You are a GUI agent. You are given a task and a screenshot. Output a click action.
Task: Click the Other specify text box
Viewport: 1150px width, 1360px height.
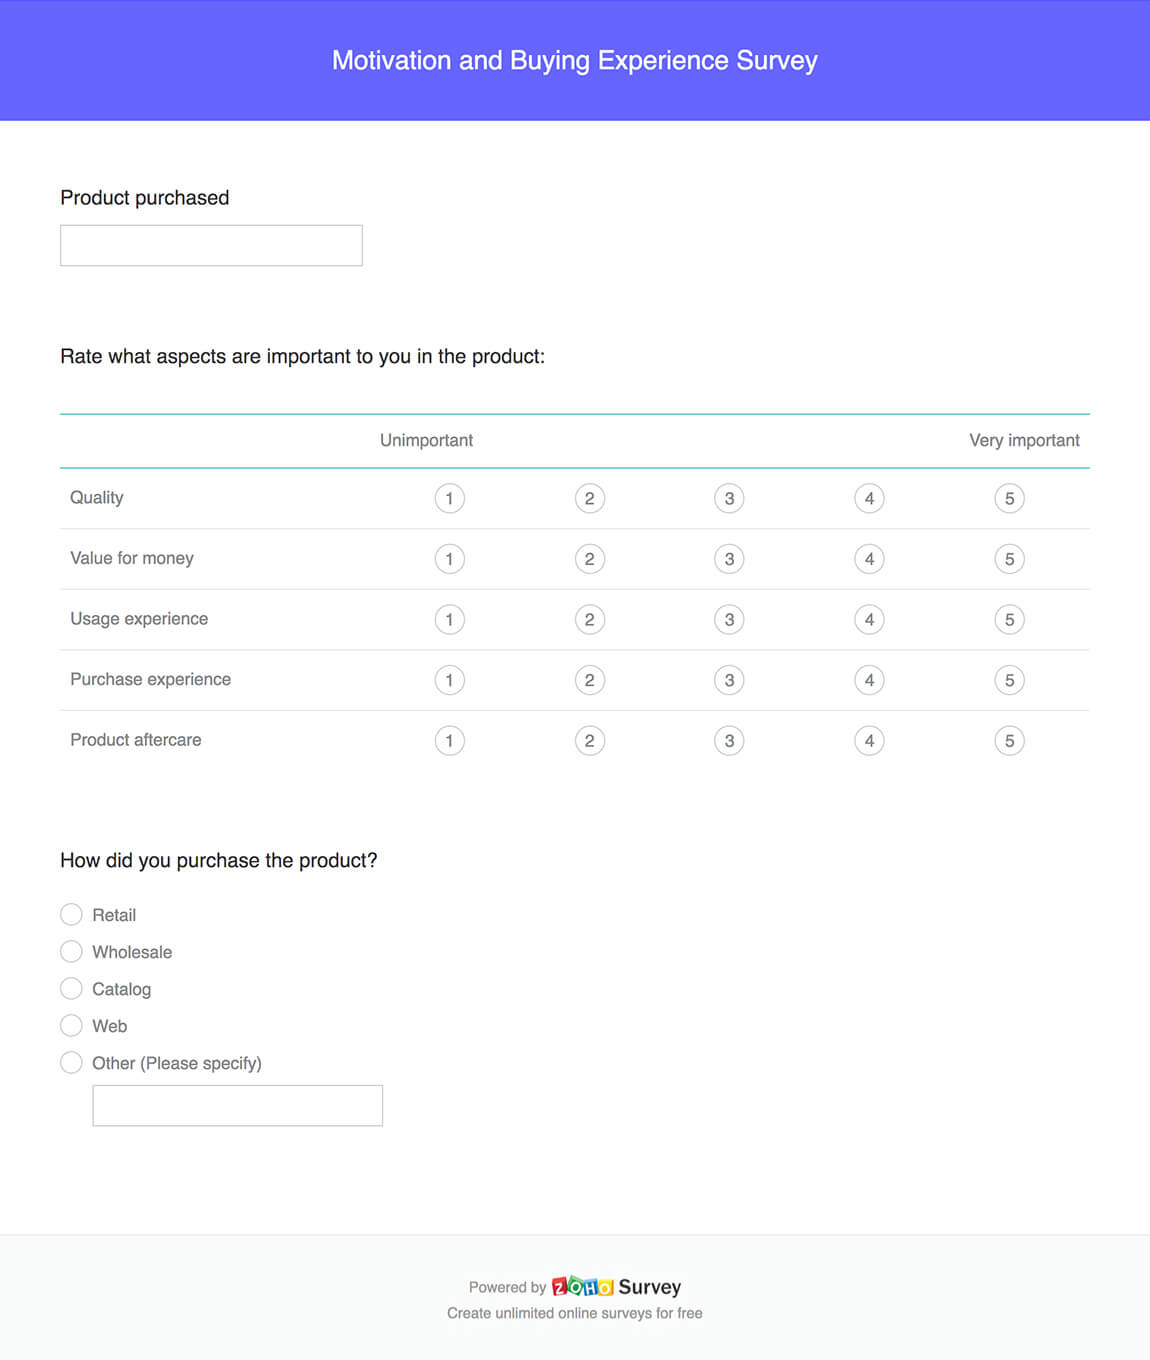(x=237, y=1105)
